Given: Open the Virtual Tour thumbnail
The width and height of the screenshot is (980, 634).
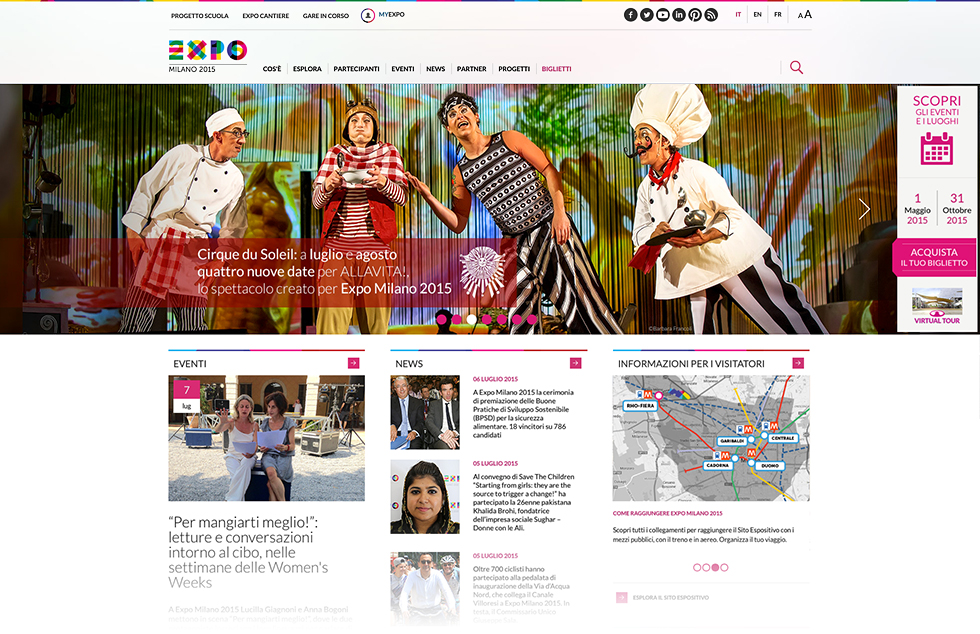Looking at the screenshot, I should click(937, 306).
